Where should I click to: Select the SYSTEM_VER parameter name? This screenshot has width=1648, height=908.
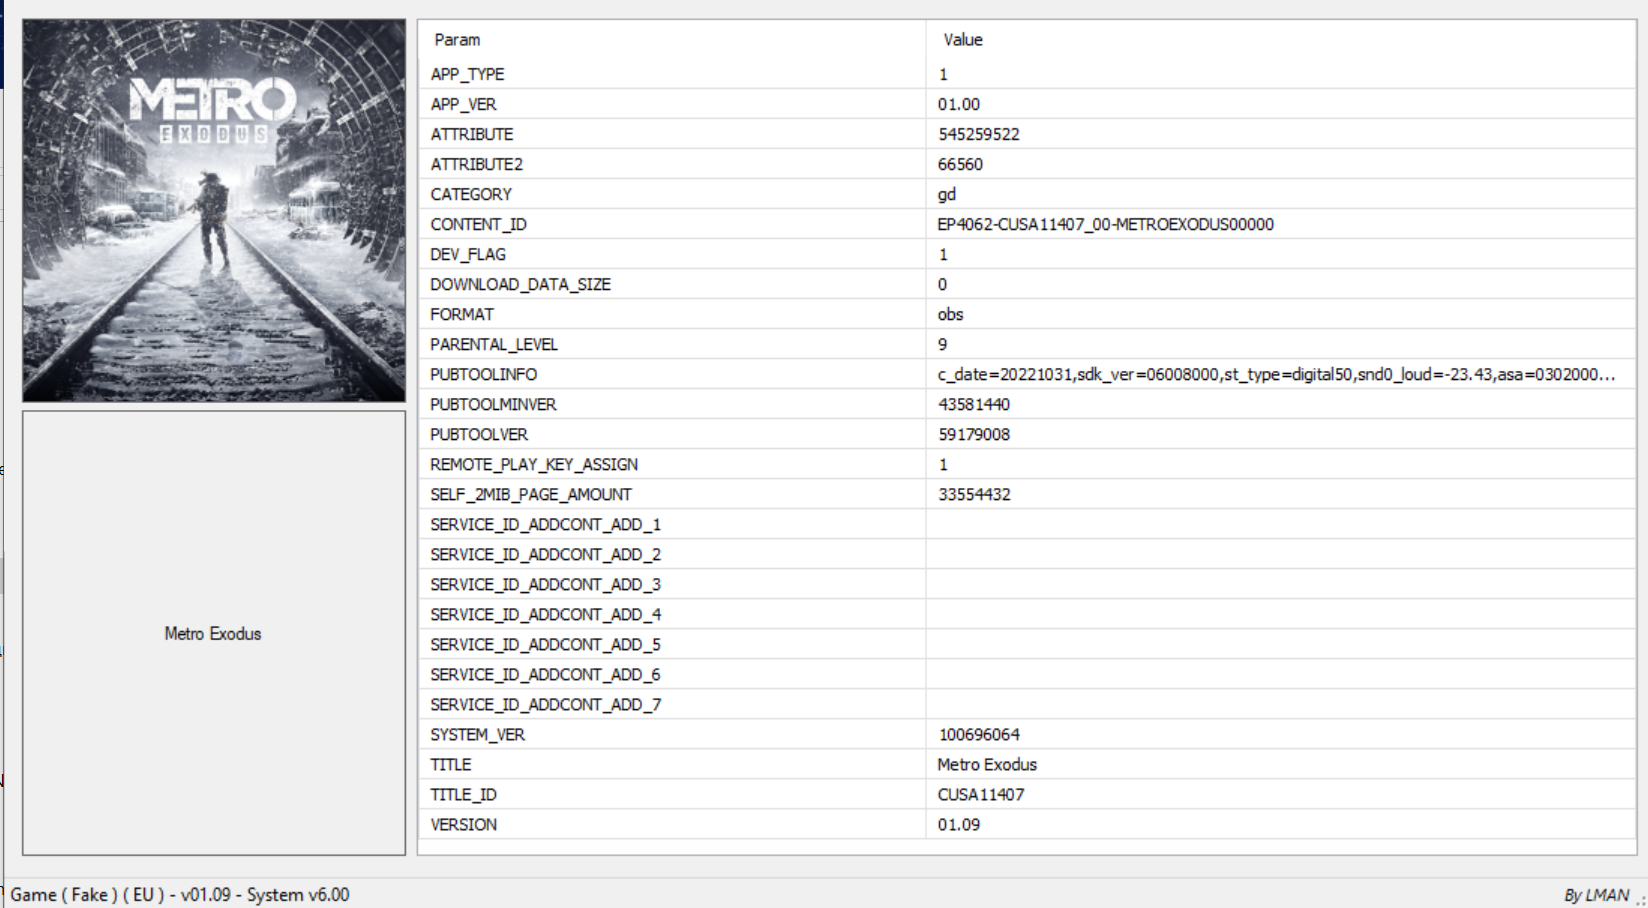pos(478,734)
